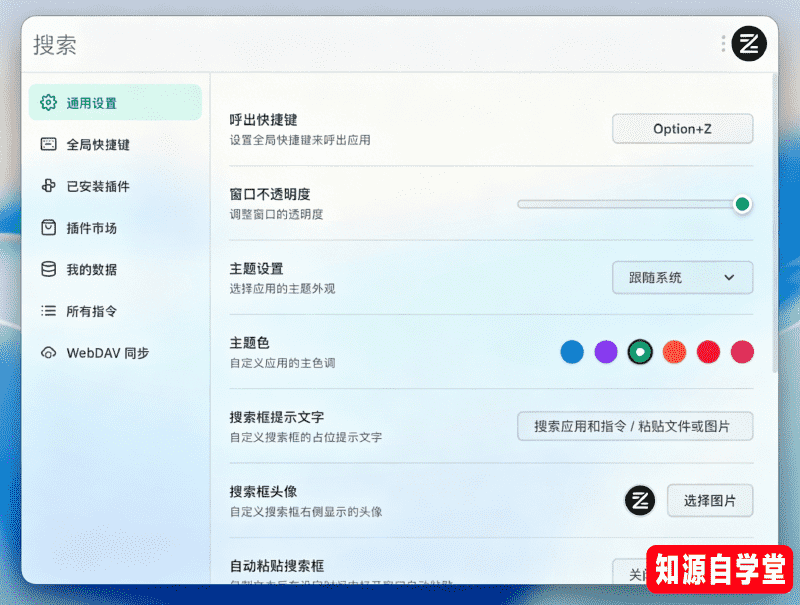800x605 pixels.
Task: Select the orange theme color
Action: 674,352
